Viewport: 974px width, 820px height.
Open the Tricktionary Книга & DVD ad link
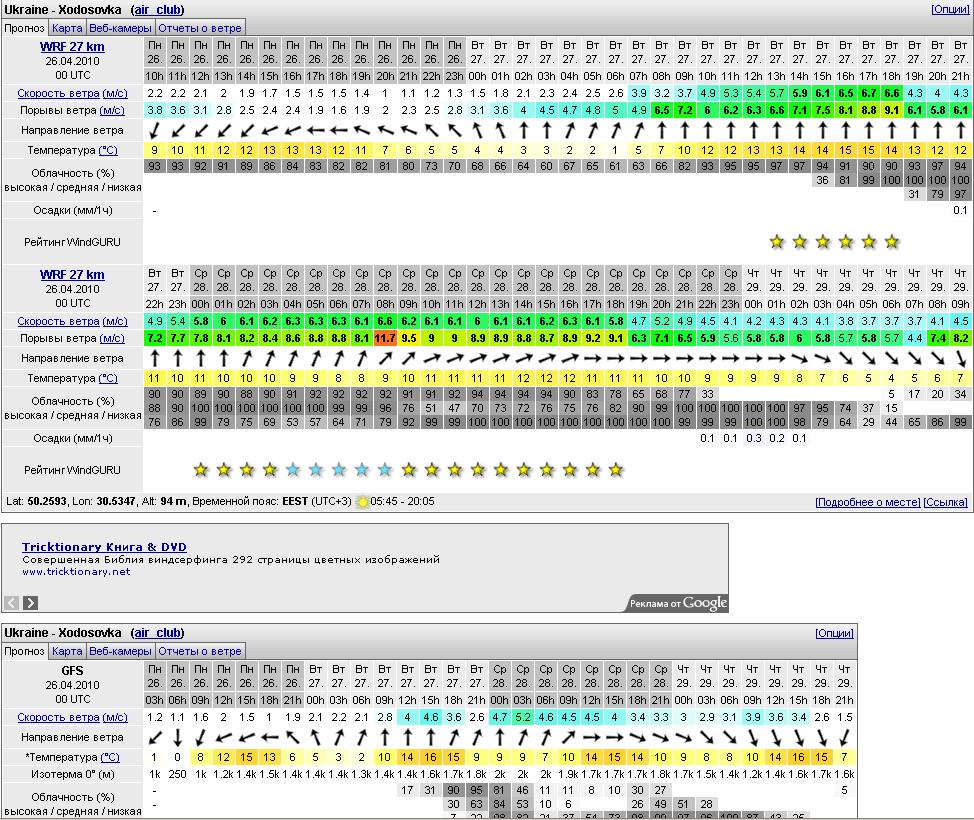click(104, 547)
